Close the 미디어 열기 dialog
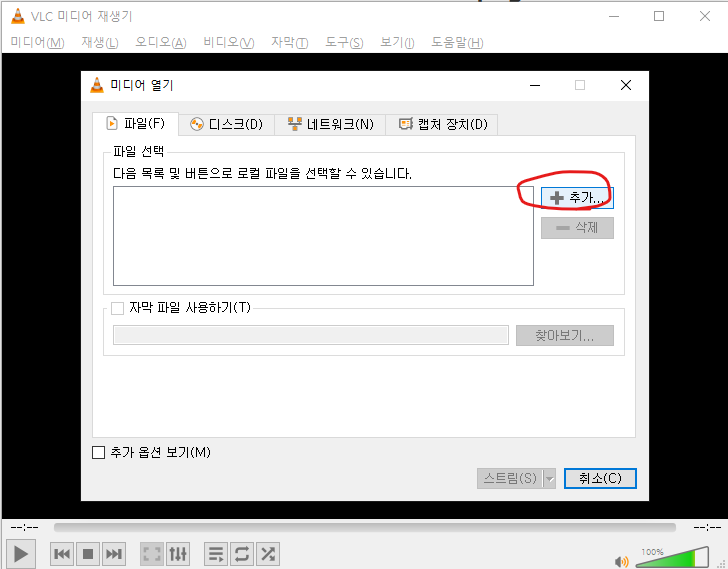 [626, 85]
